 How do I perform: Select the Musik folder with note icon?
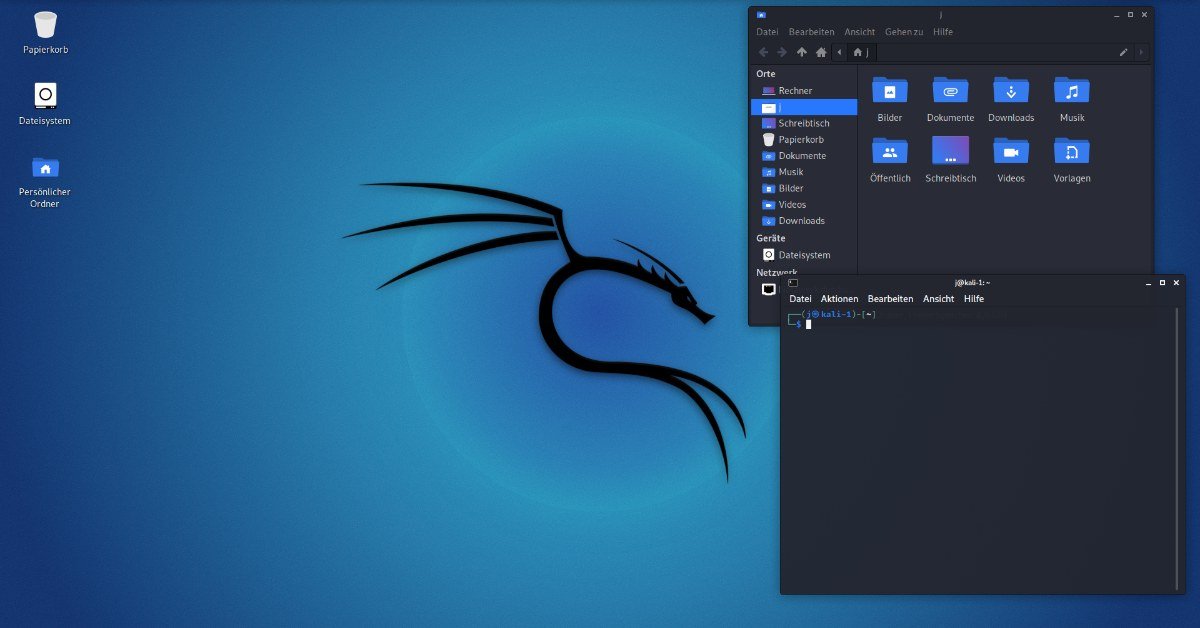click(1072, 100)
